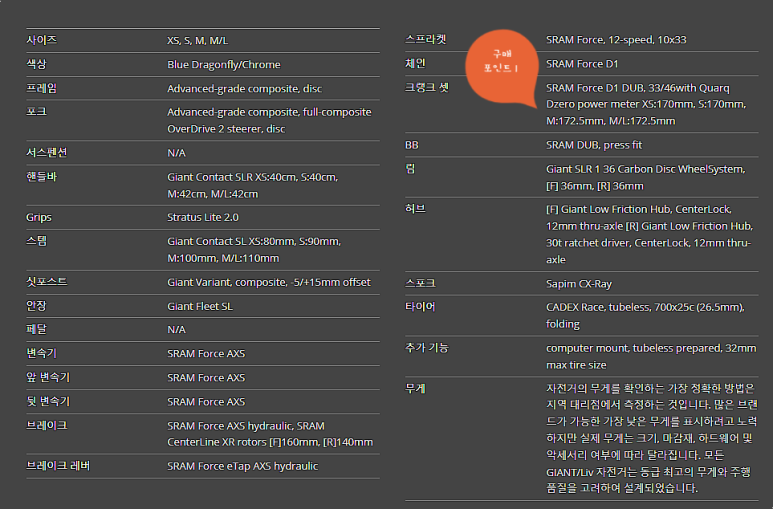Screen dimensions: 773x509
Task: Select the 스포크 label
Action: point(420,283)
